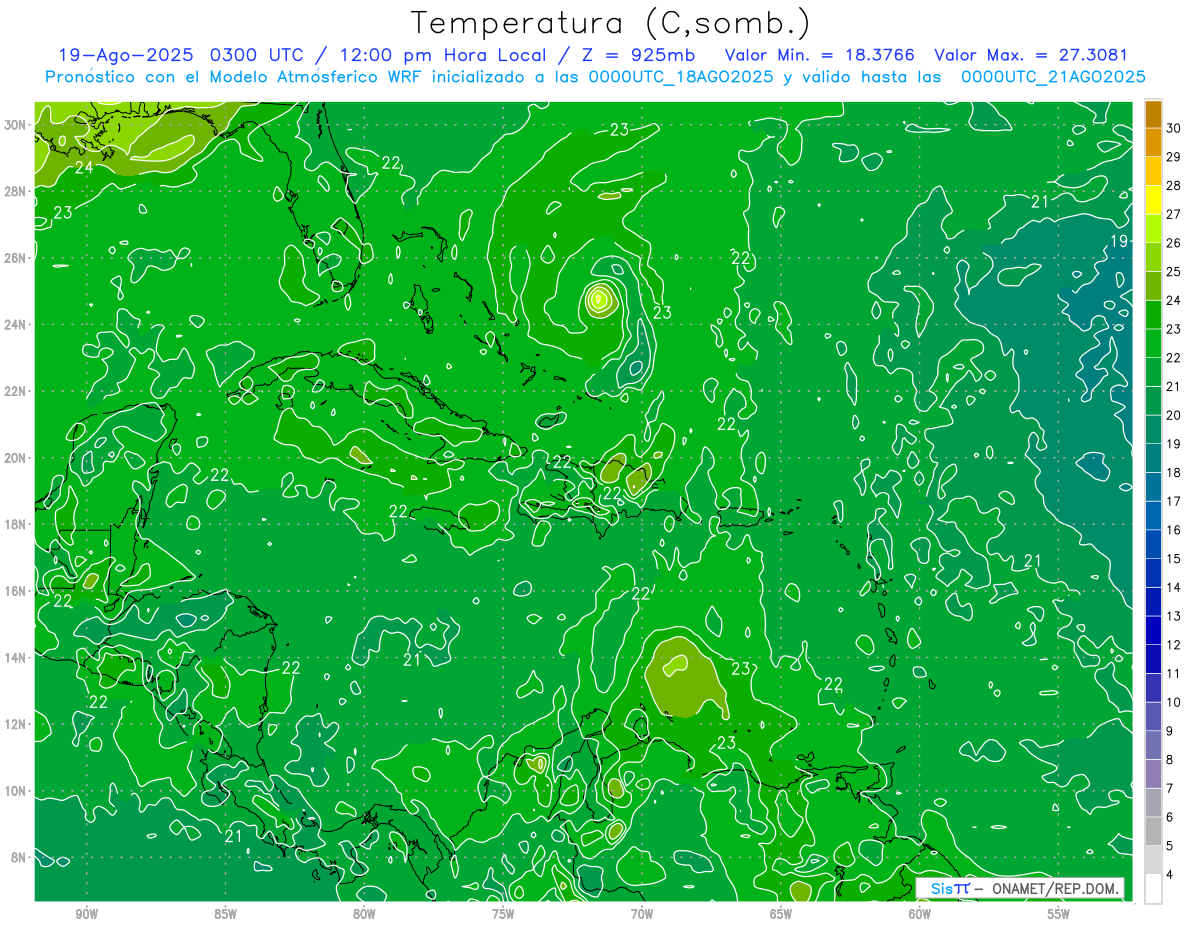Screen dimensions: 1200x927
Task: Click the 20N latitude axis label
Action: 15,458
